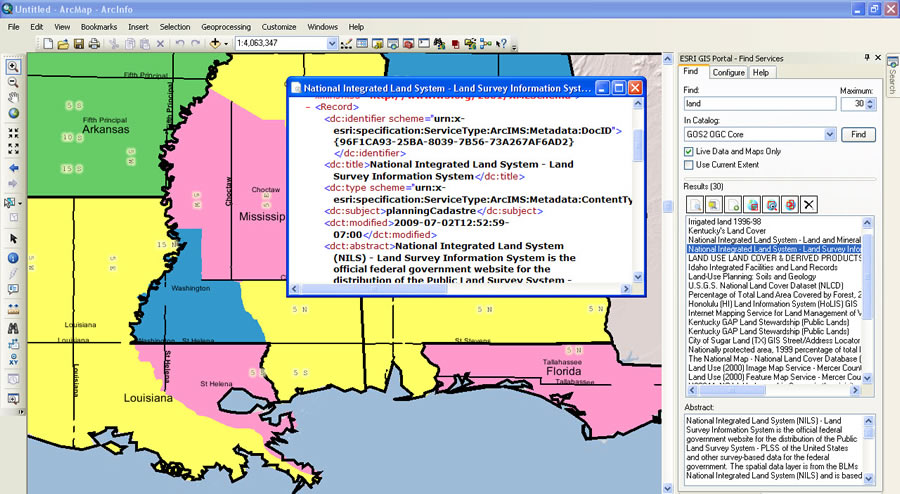
Task: Go back to previous extent
Action: click(x=13, y=168)
